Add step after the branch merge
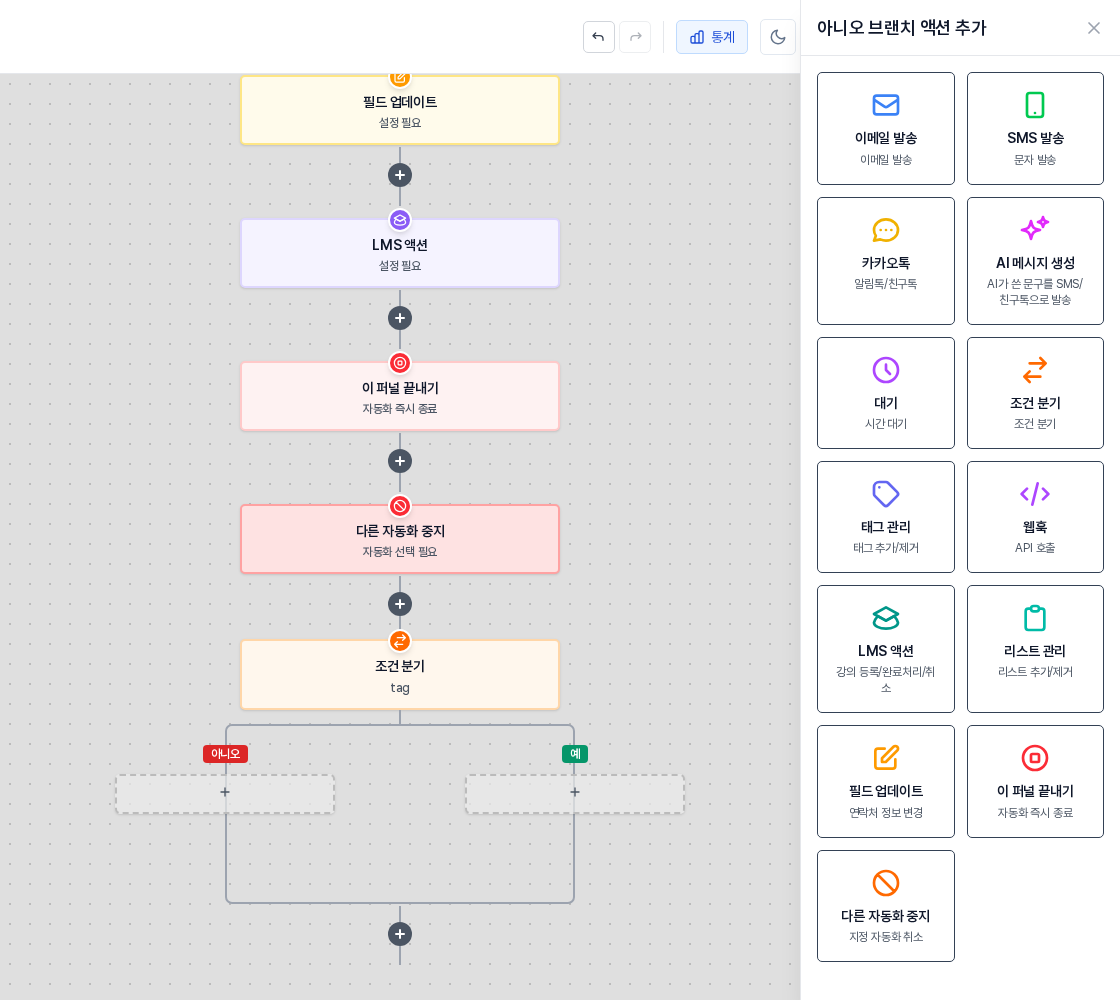The height and width of the screenshot is (1000, 1120). (400, 934)
